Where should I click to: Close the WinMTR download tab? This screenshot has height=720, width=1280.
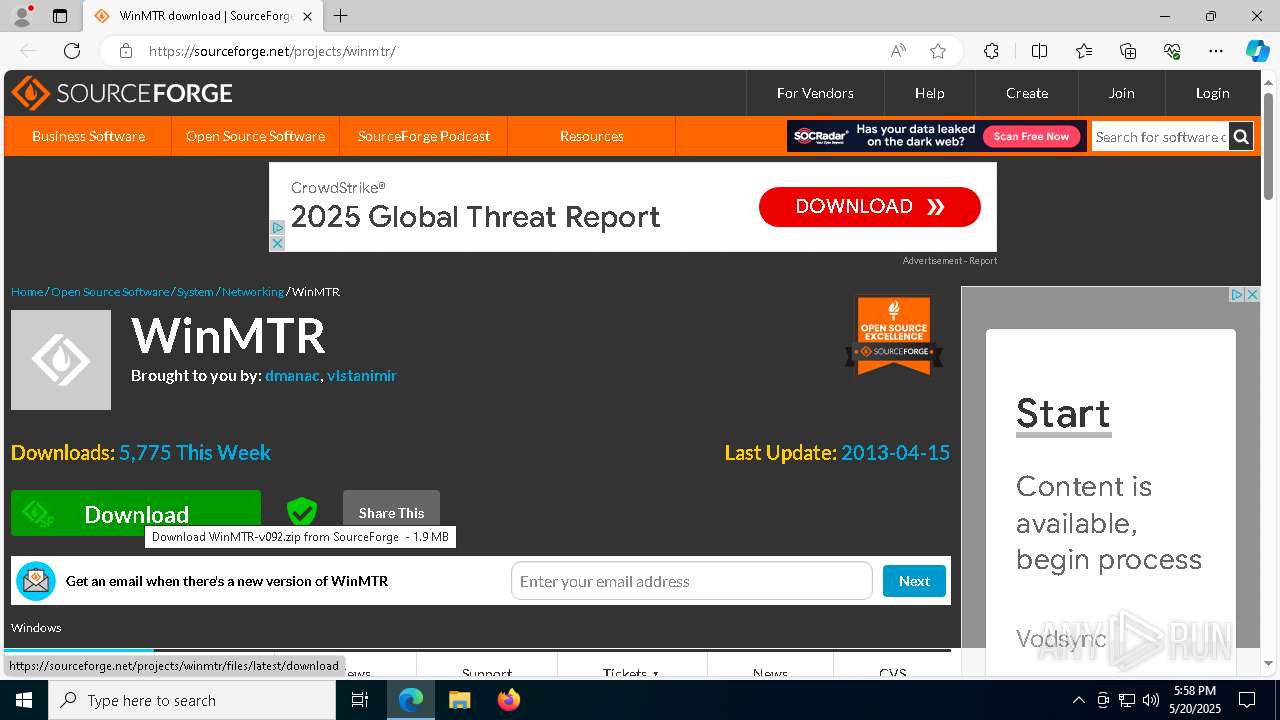click(308, 16)
